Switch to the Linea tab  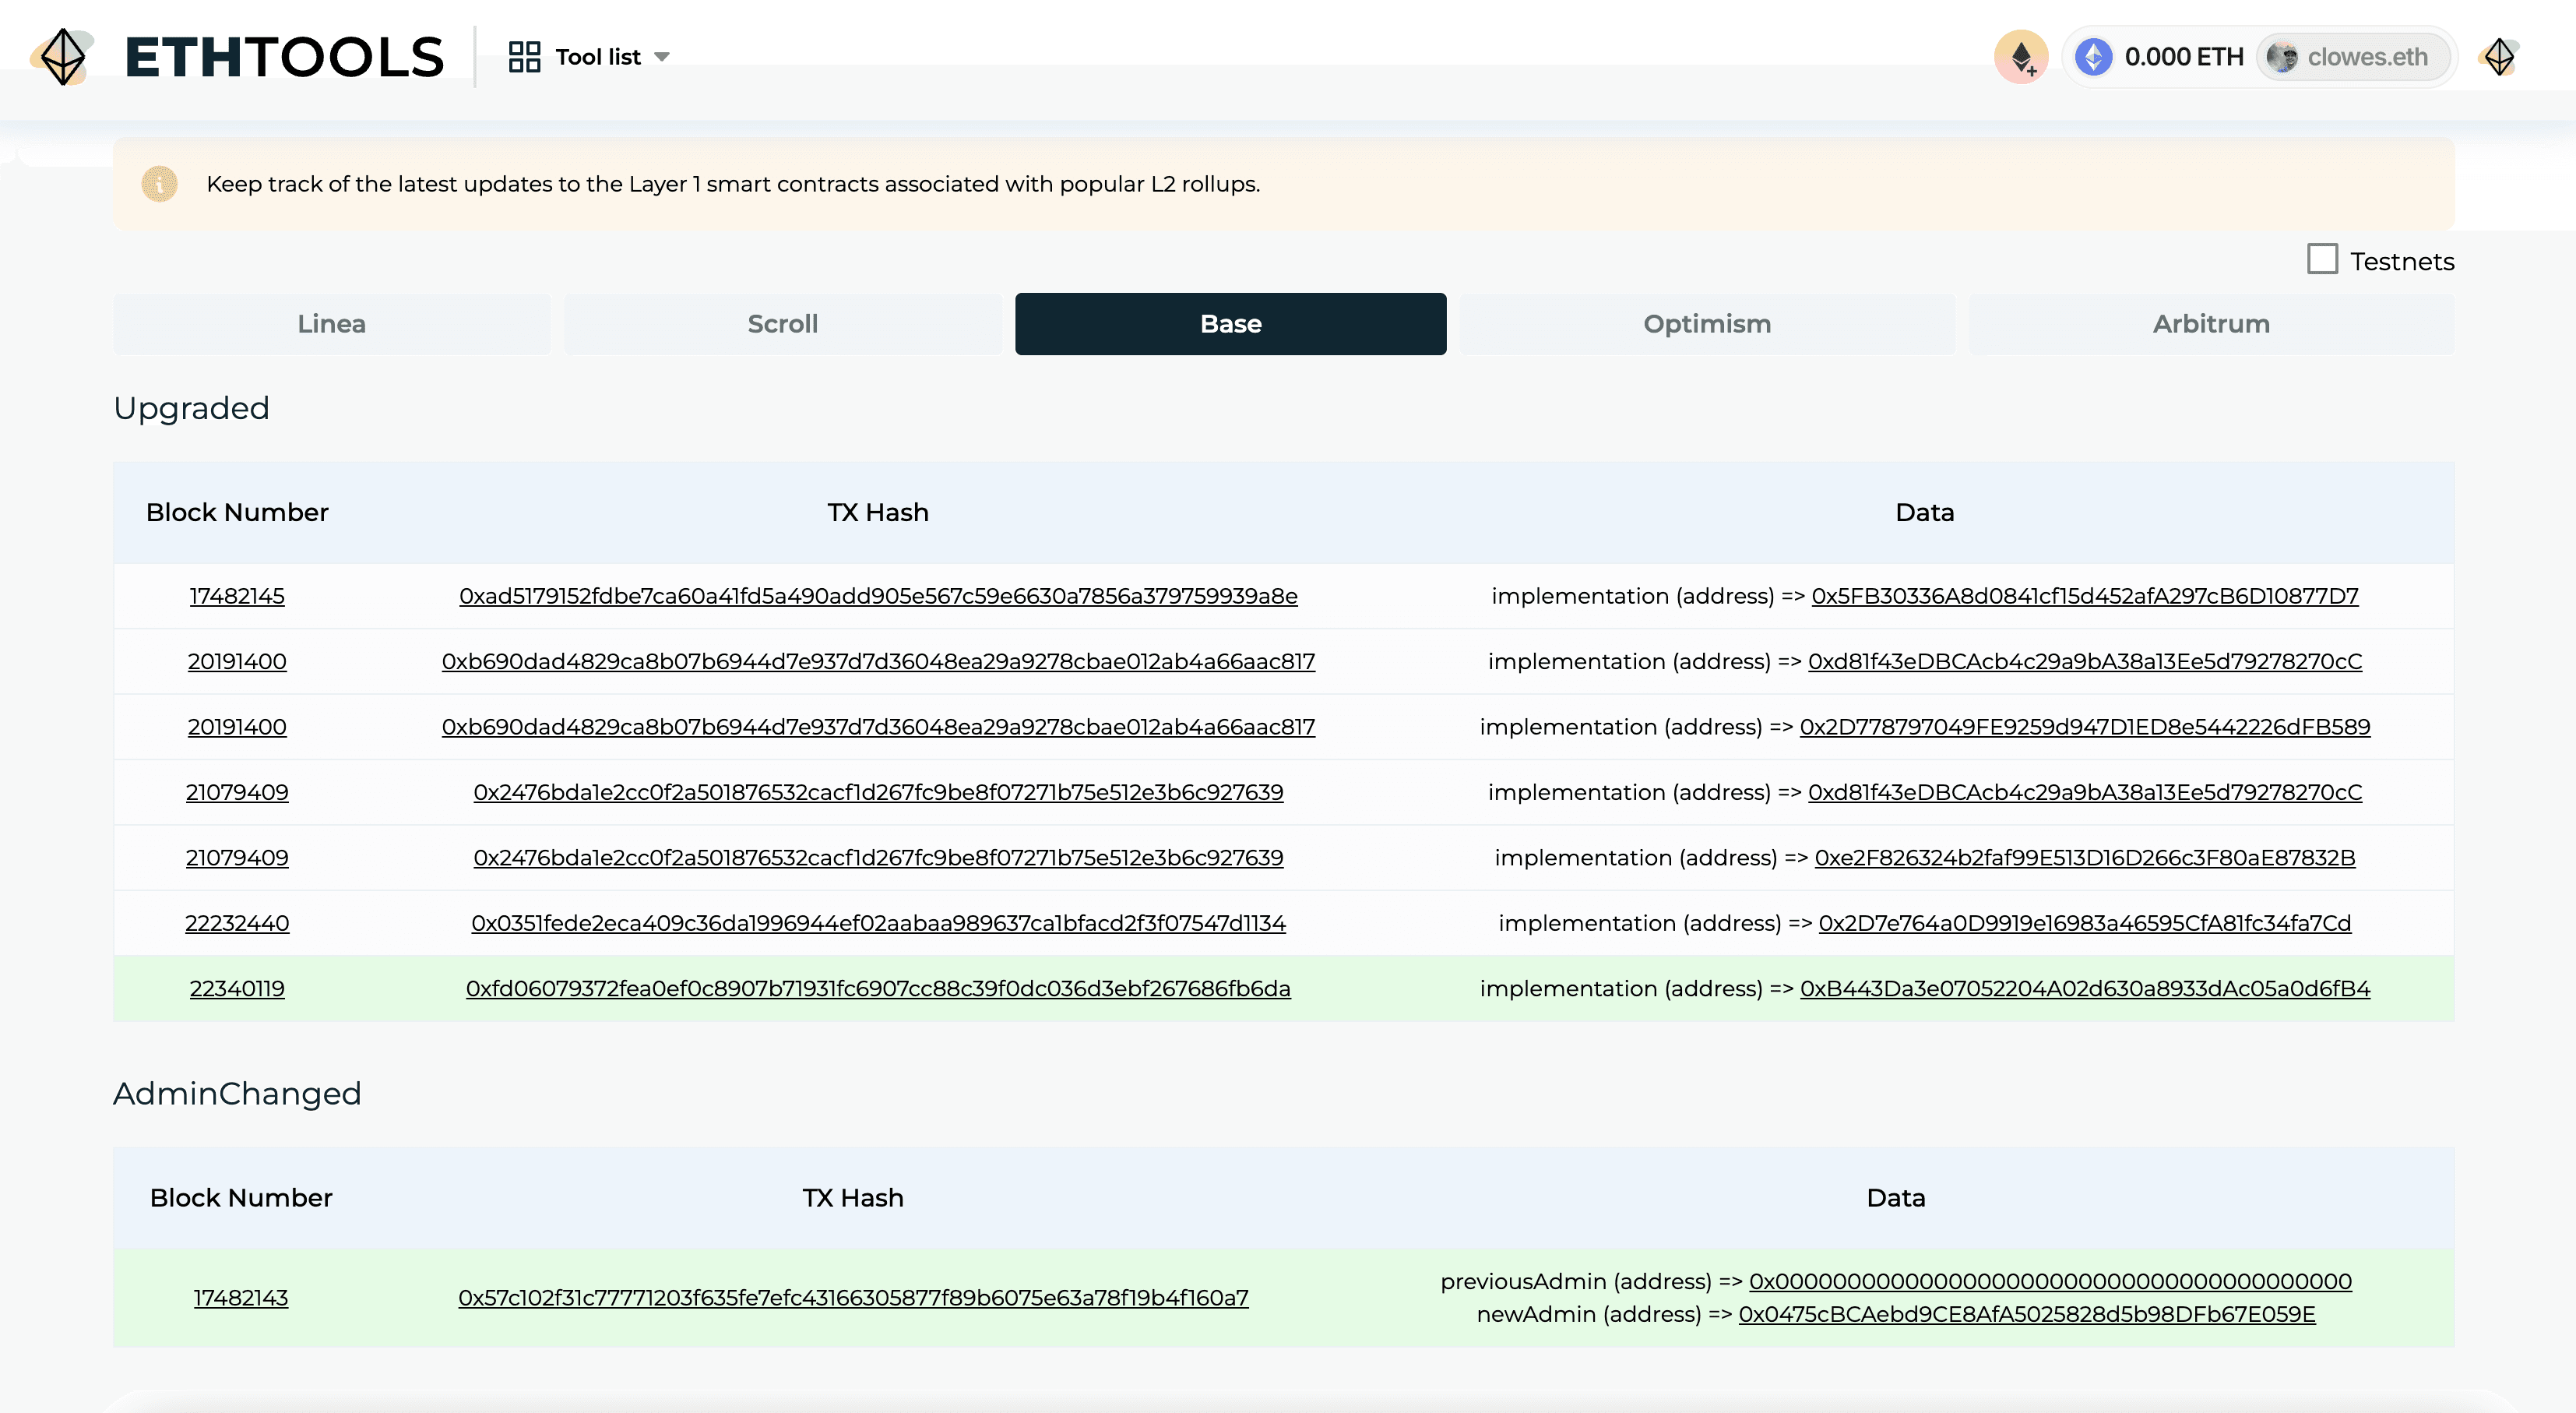pos(331,324)
